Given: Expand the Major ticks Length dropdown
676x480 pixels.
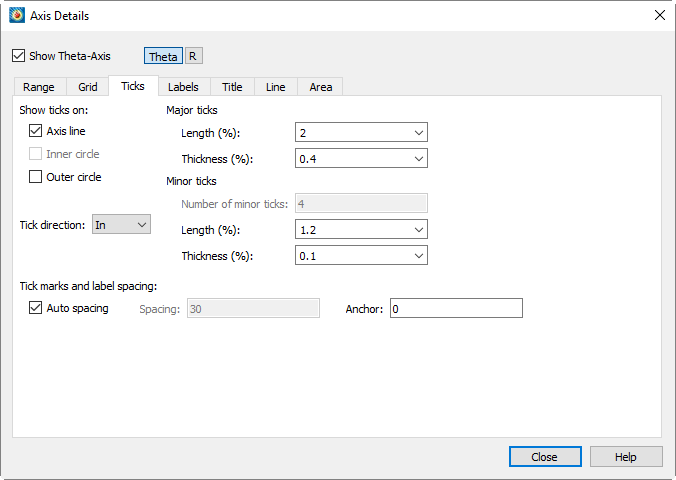Looking at the screenshot, I should (361, 132).
